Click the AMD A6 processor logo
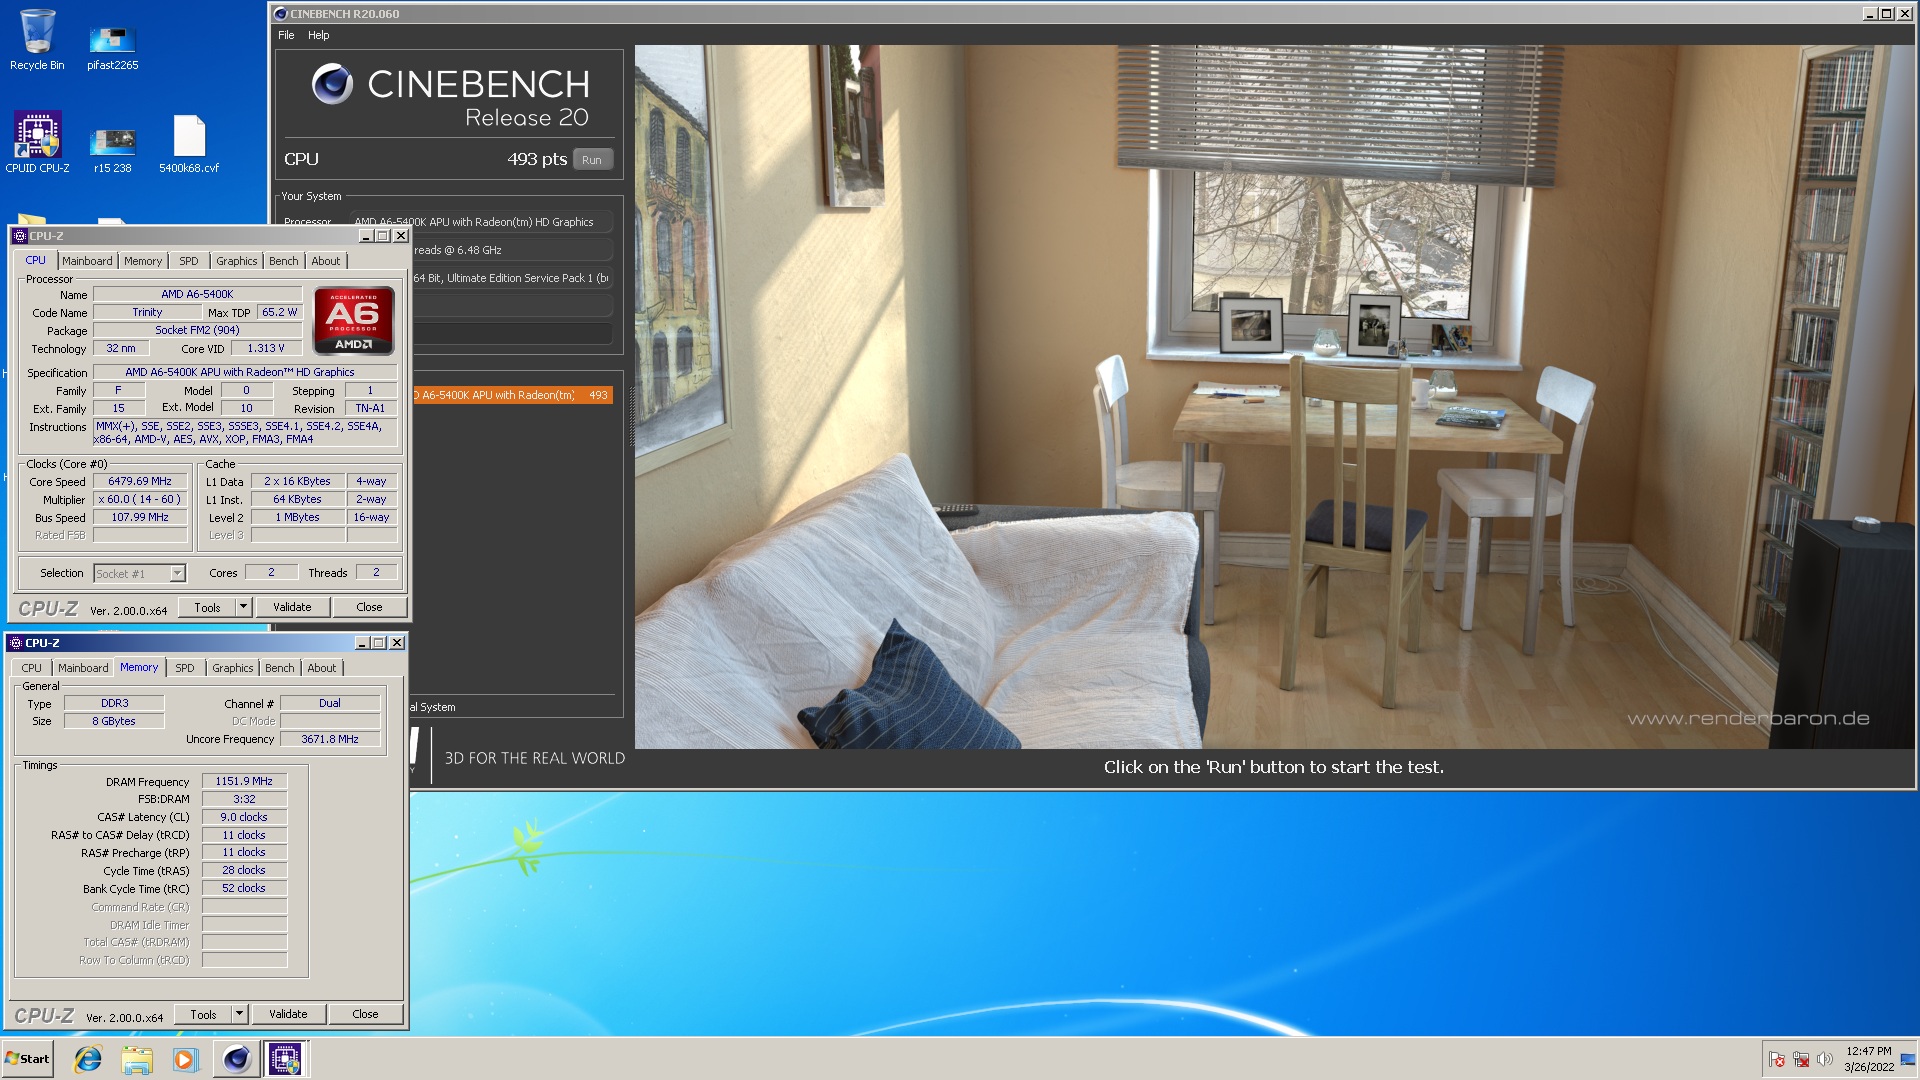 point(354,321)
